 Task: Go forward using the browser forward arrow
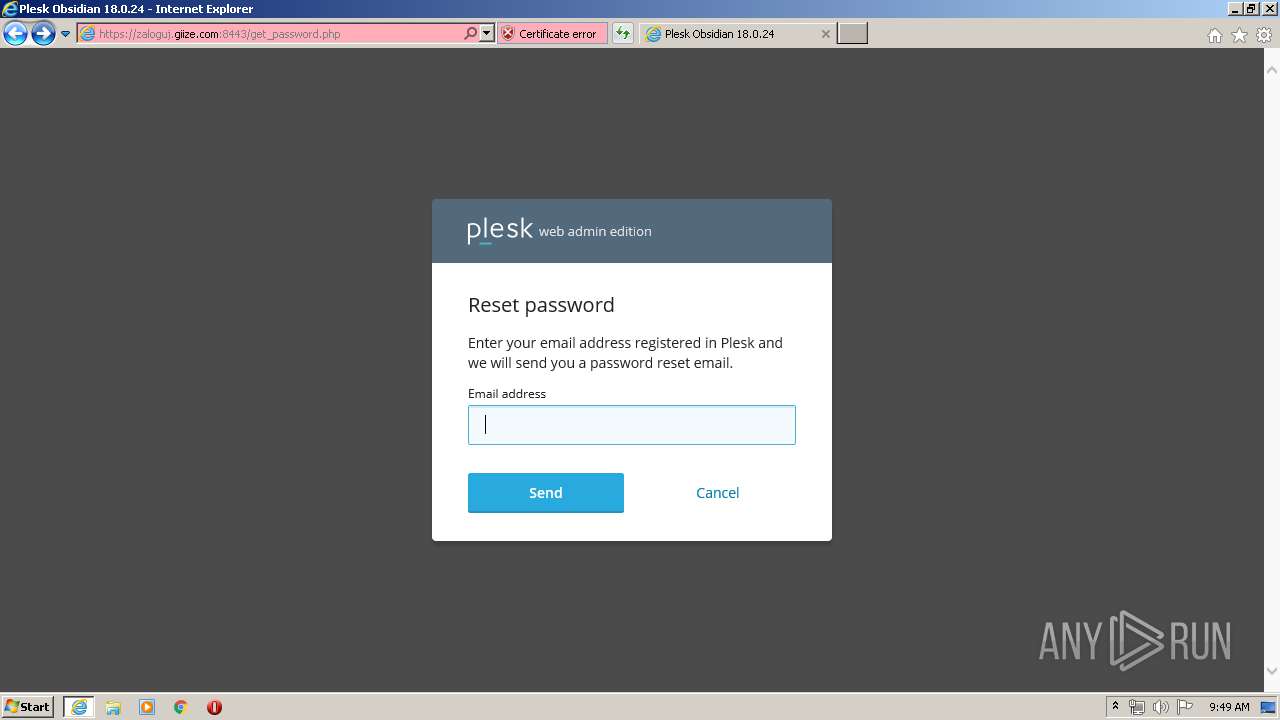coord(43,34)
